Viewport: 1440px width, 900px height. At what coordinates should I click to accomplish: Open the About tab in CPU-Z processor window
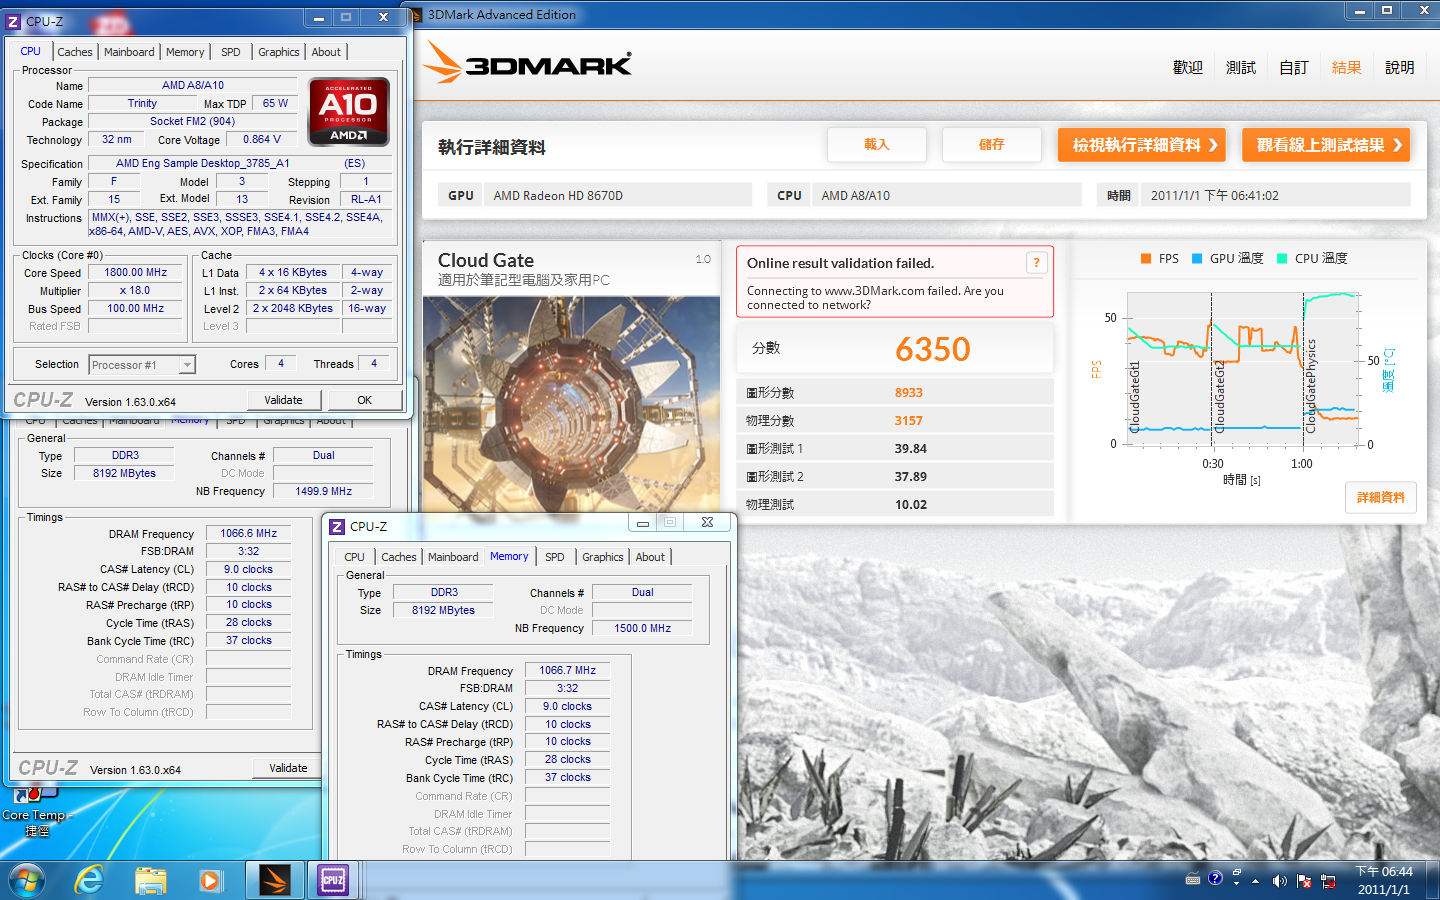326,52
